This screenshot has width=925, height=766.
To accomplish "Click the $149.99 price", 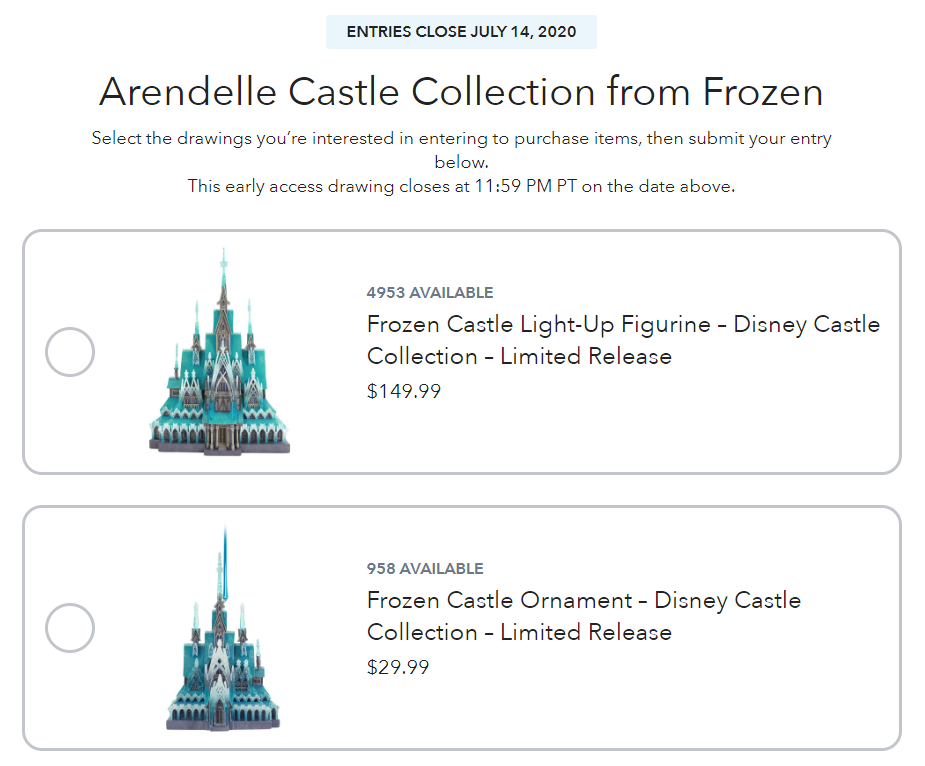I will click(404, 391).
